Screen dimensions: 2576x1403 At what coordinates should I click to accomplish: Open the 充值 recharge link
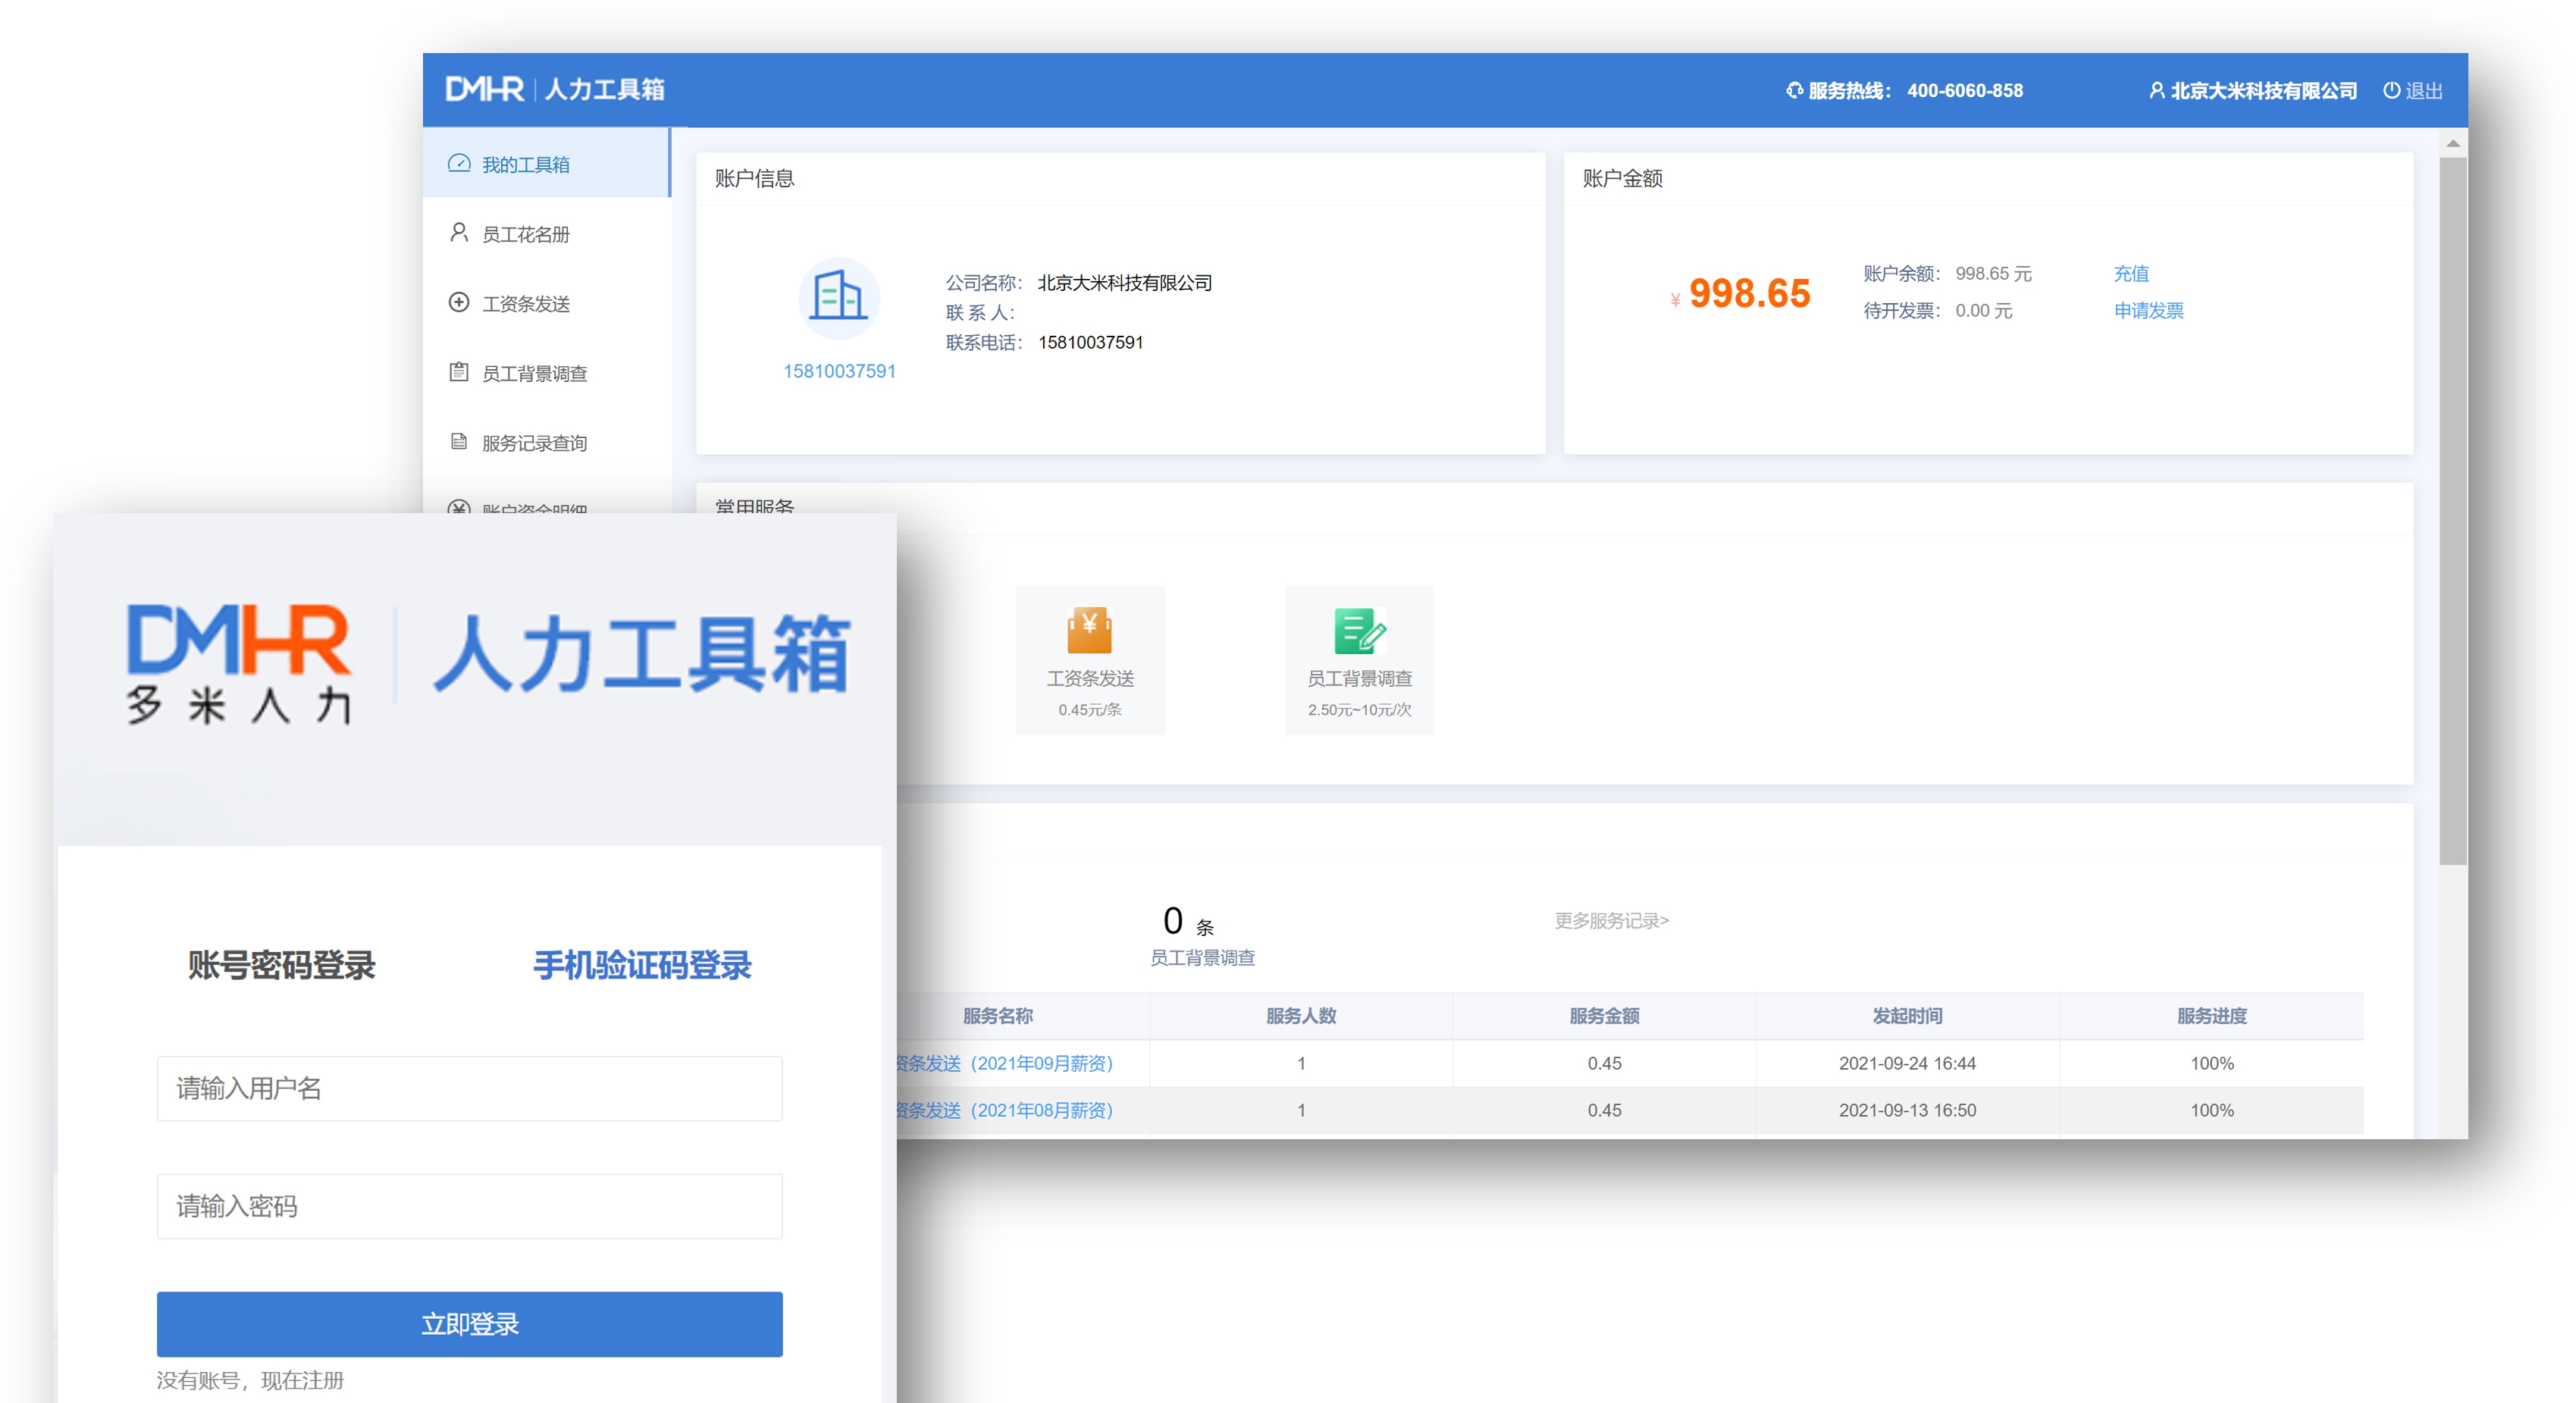coord(2132,273)
